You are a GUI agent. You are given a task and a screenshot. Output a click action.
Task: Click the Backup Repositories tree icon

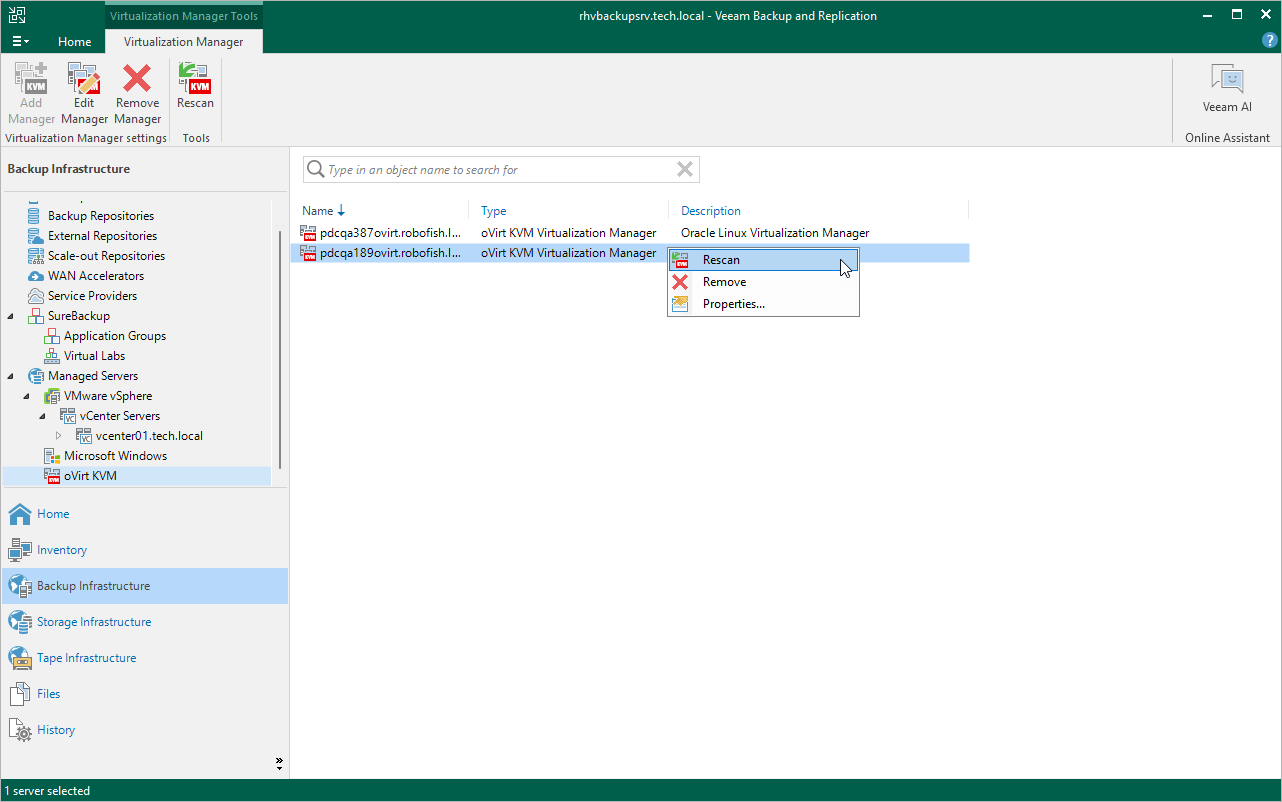tap(36, 216)
